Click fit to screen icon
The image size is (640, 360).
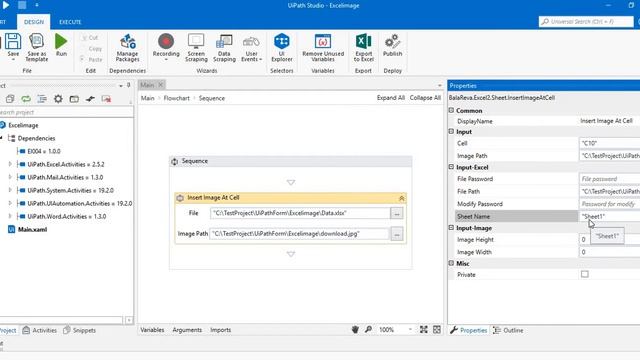pos(424,329)
